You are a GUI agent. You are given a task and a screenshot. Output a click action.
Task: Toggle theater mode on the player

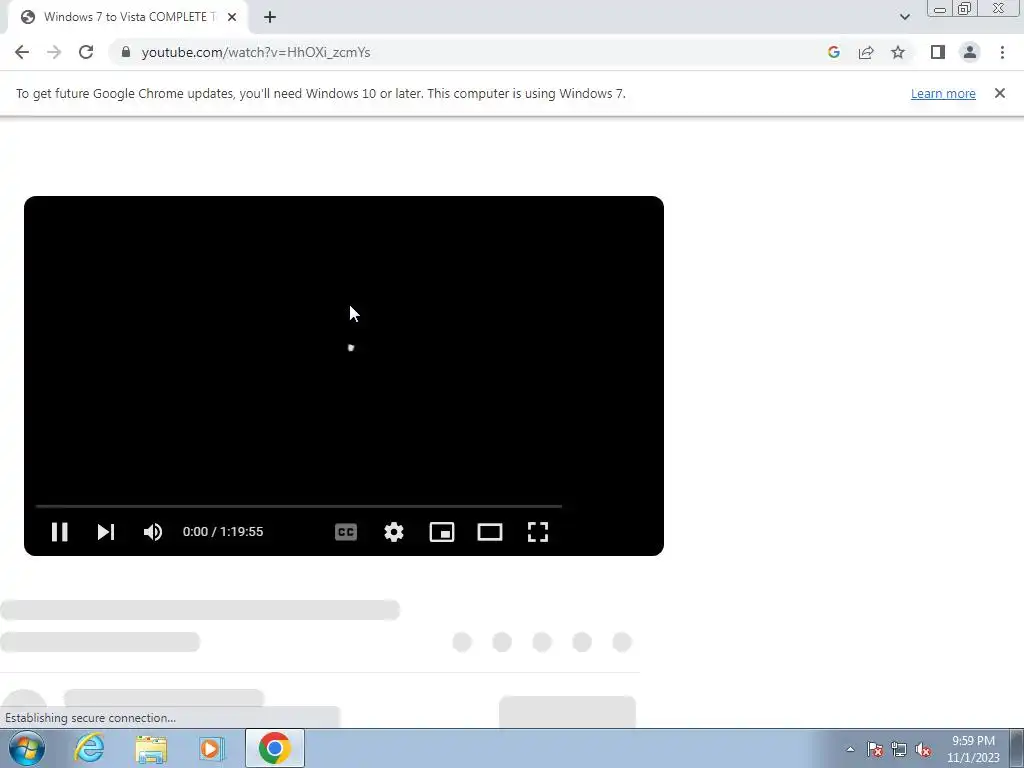coord(490,532)
